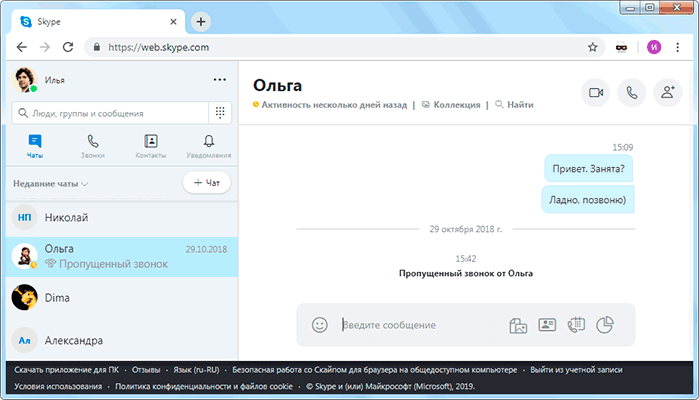Screen dimensions: 699x400
Task: Switch to the Звонки tab
Action: (x=93, y=146)
